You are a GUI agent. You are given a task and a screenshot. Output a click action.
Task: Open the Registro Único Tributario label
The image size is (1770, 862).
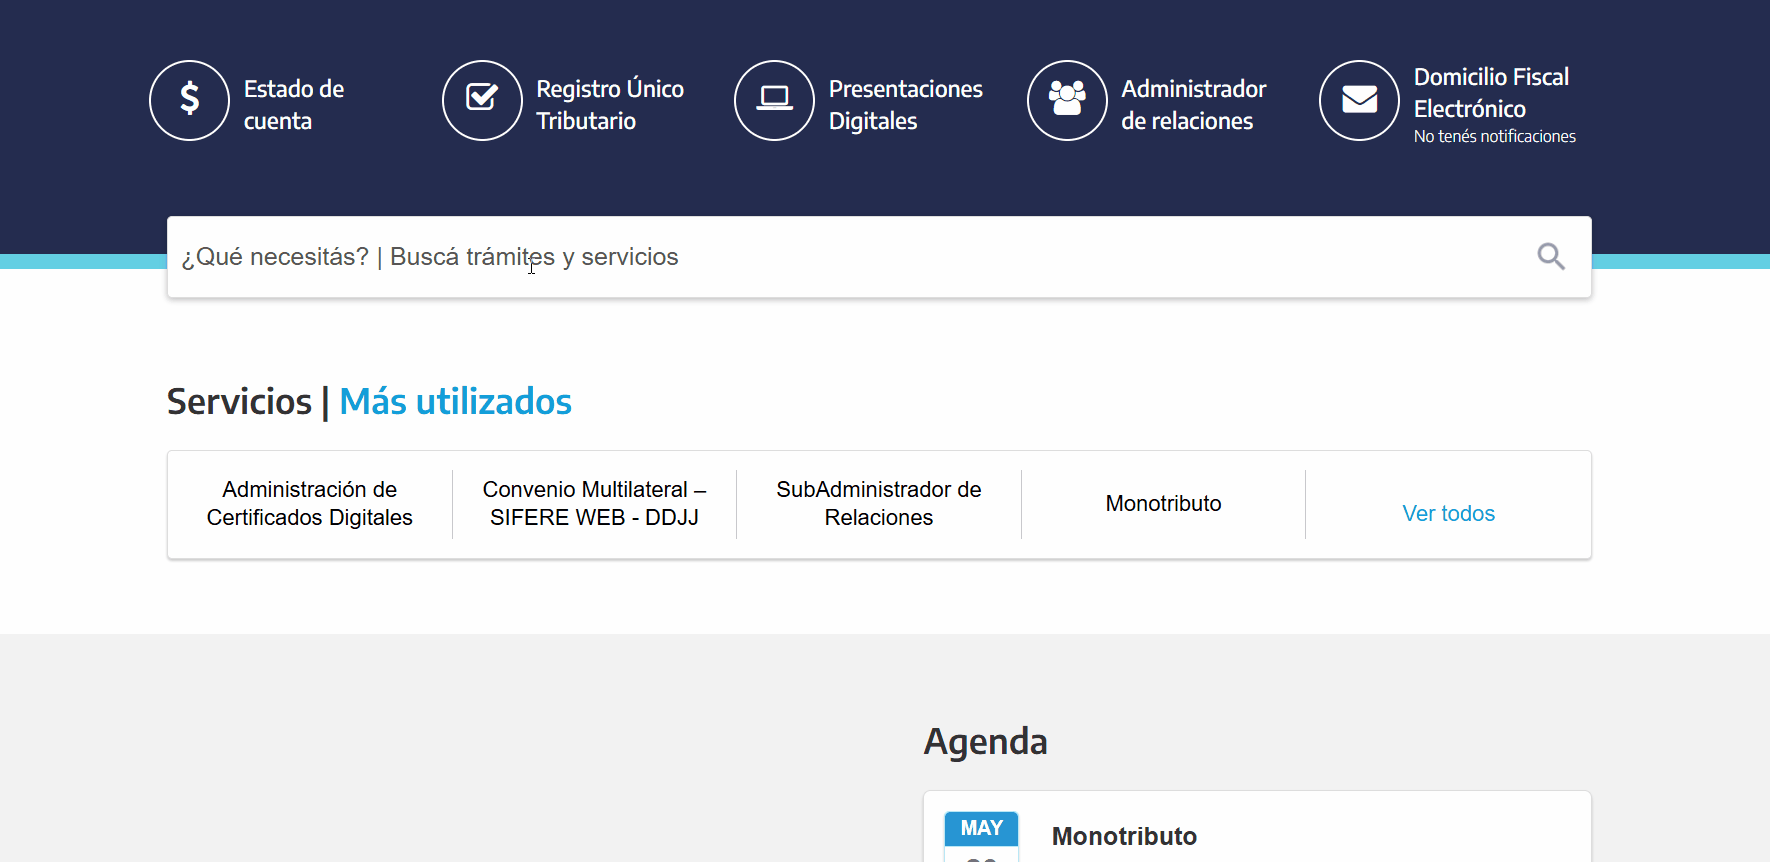(x=610, y=105)
